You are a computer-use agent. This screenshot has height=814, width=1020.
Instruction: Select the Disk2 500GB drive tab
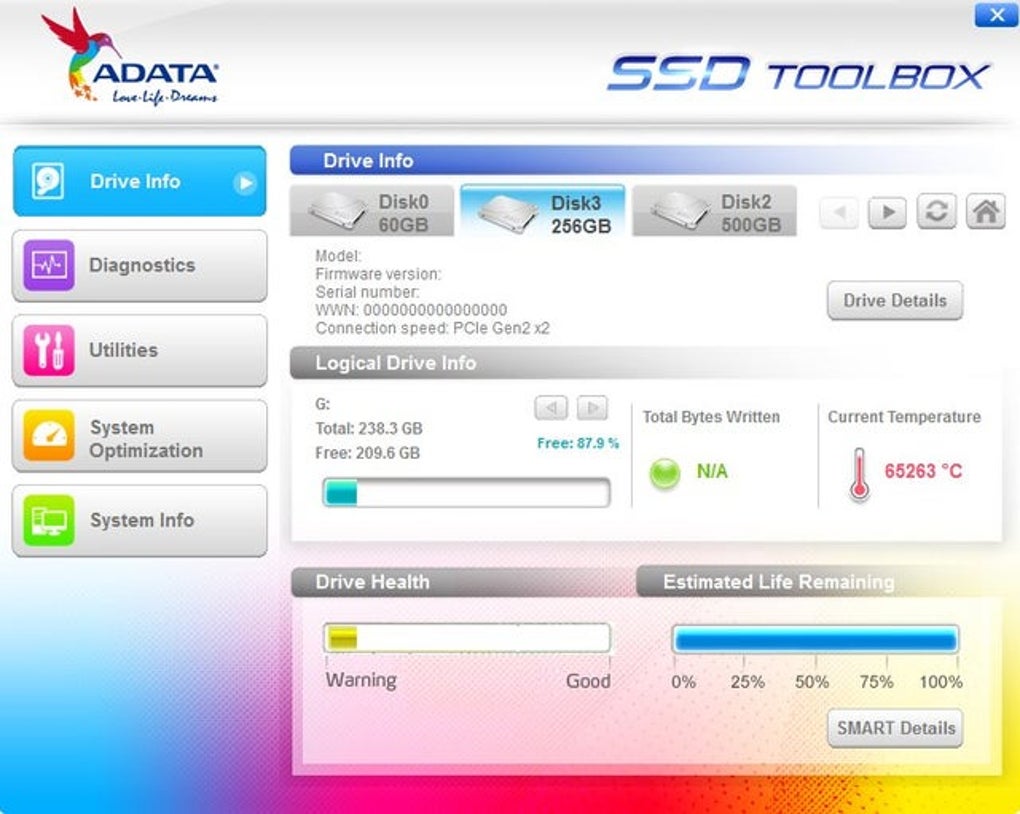[x=714, y=210]
